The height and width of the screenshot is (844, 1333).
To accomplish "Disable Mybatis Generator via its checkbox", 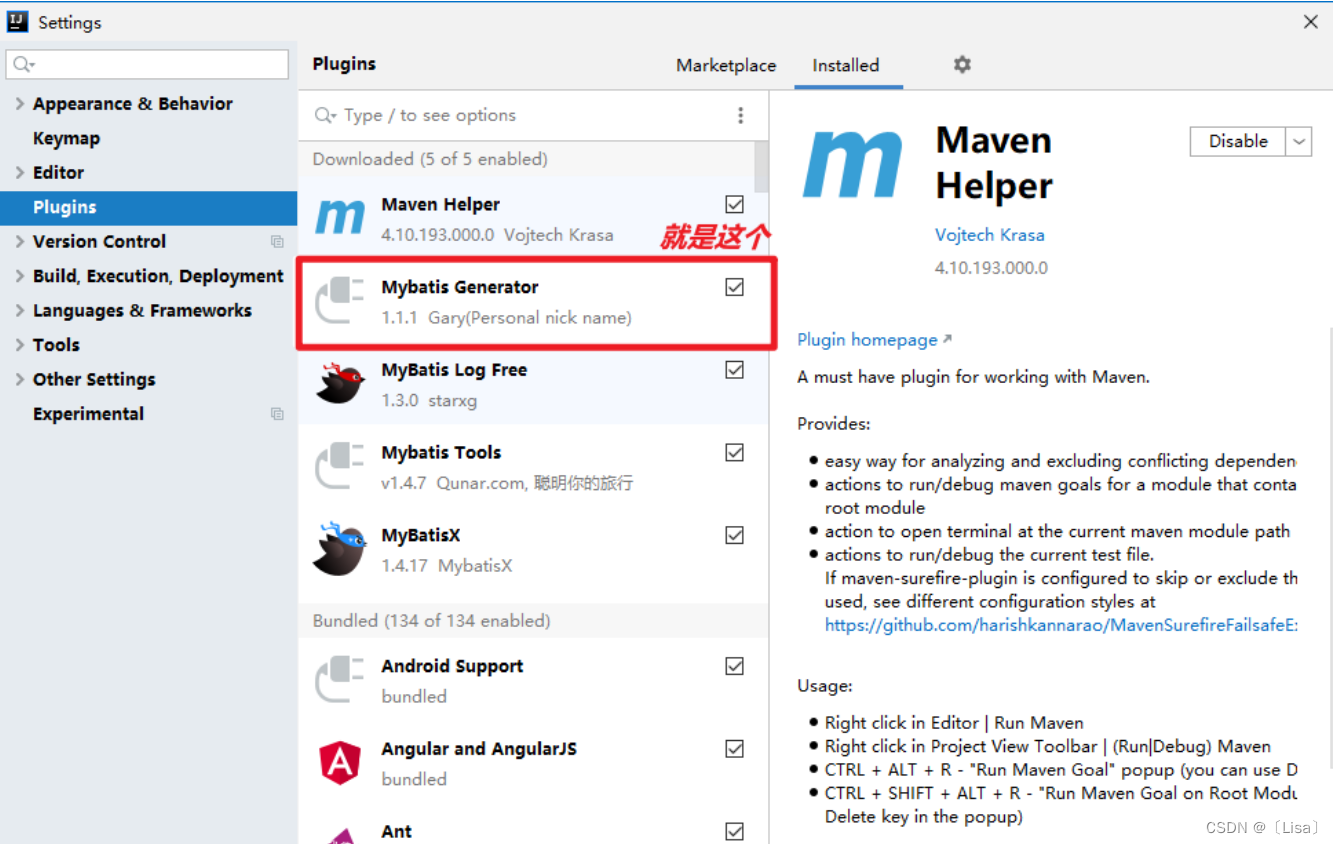I will point(735,287).
